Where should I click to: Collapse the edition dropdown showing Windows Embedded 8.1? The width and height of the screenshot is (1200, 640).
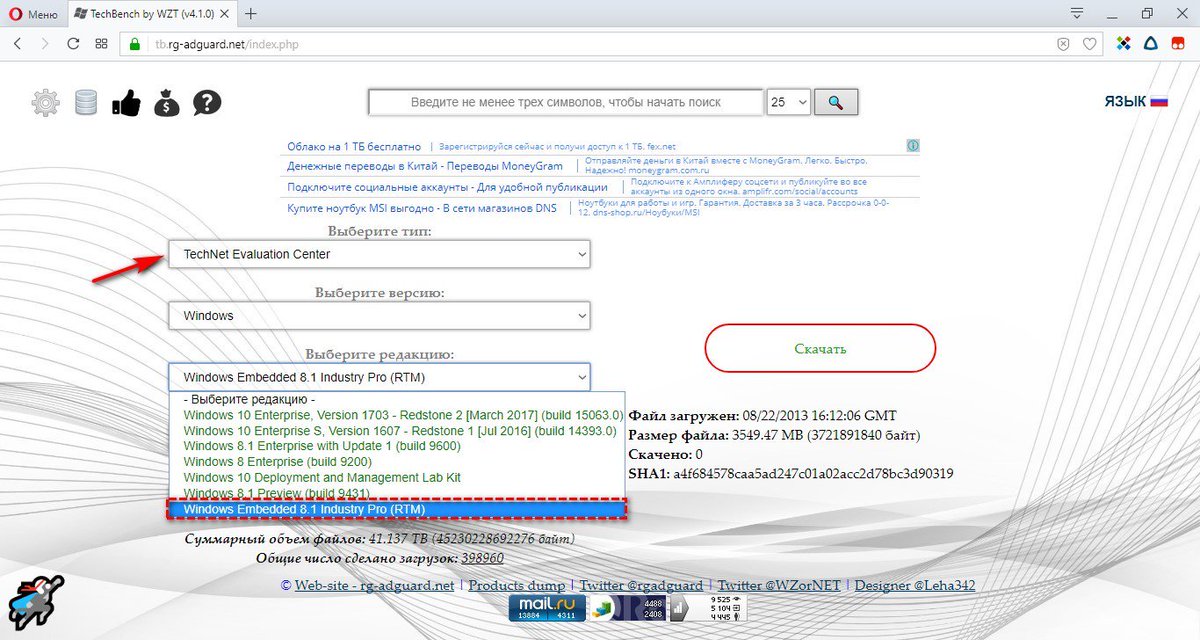coord(379,377)
